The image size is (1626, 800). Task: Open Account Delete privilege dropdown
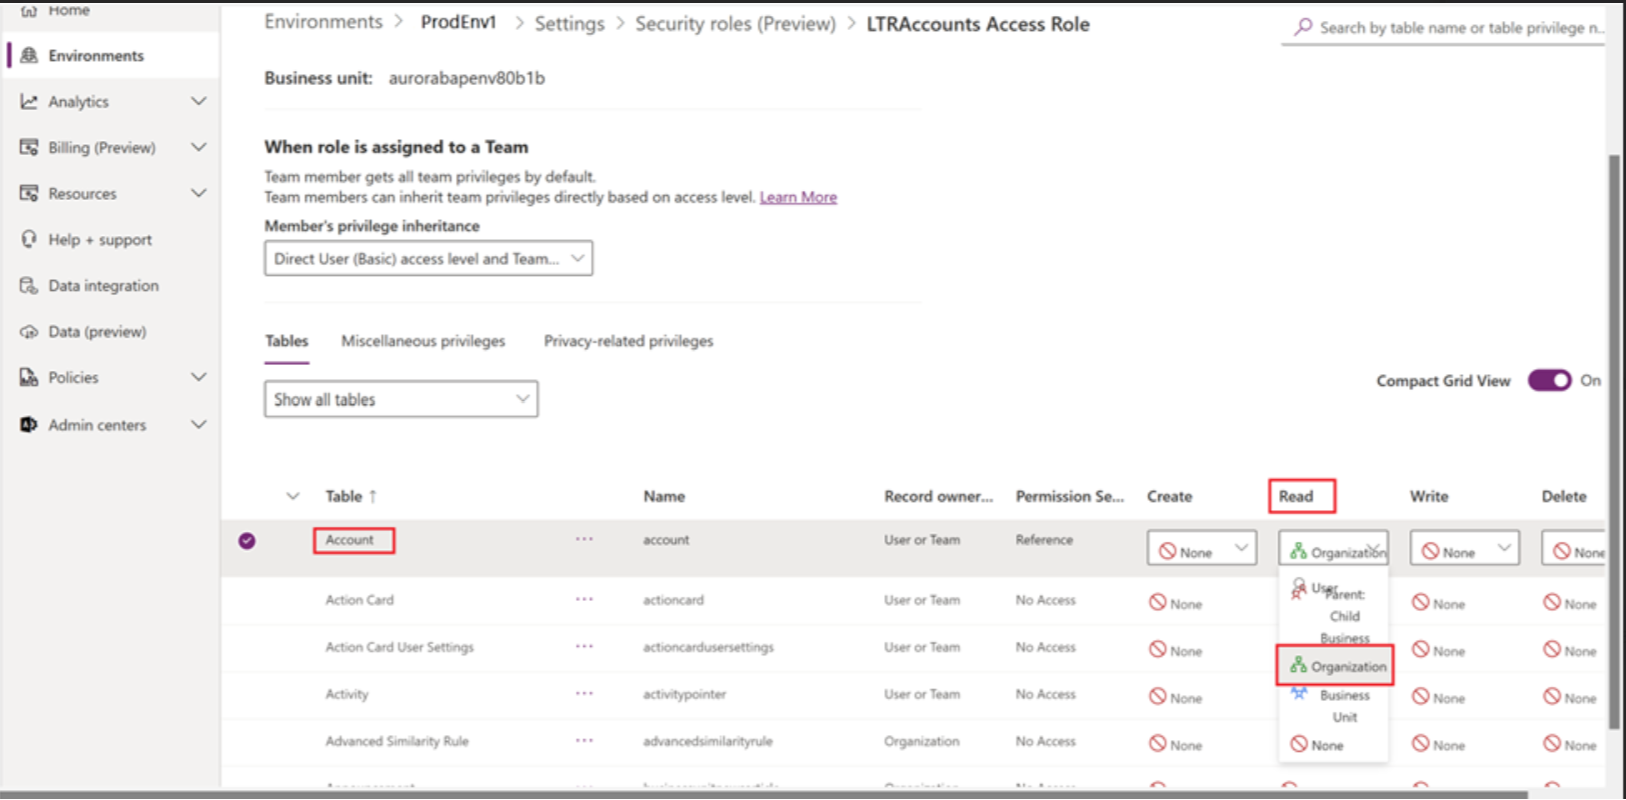(1574, 549)
